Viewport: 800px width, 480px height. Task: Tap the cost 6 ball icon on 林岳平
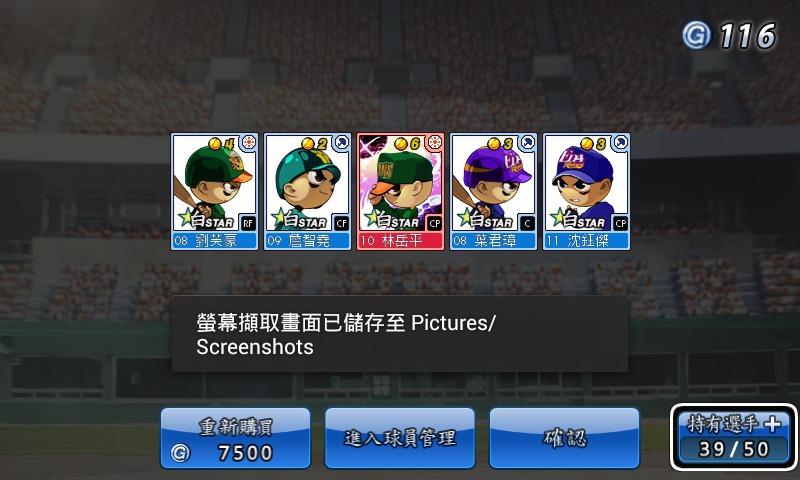pos(401,144)
